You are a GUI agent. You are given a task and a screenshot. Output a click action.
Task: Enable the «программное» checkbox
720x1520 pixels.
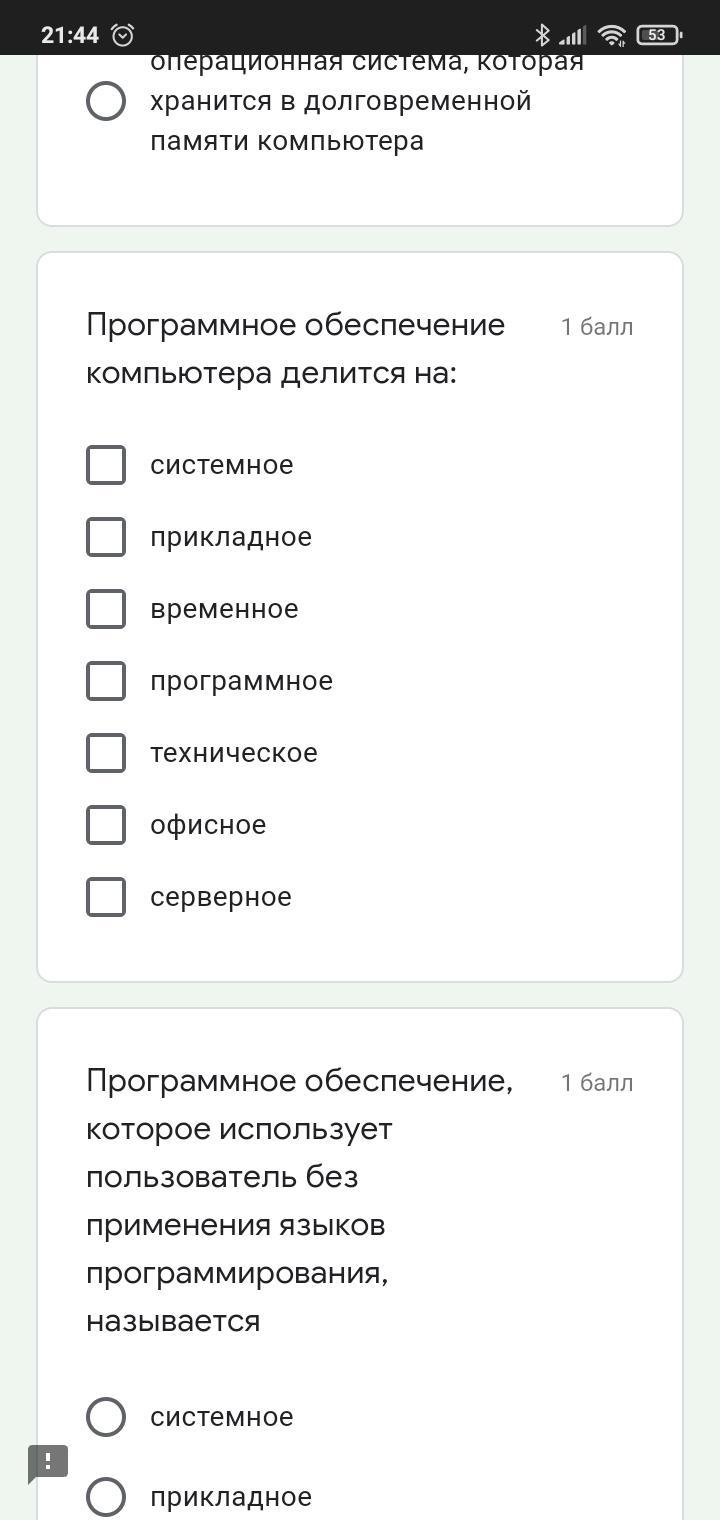106,681
